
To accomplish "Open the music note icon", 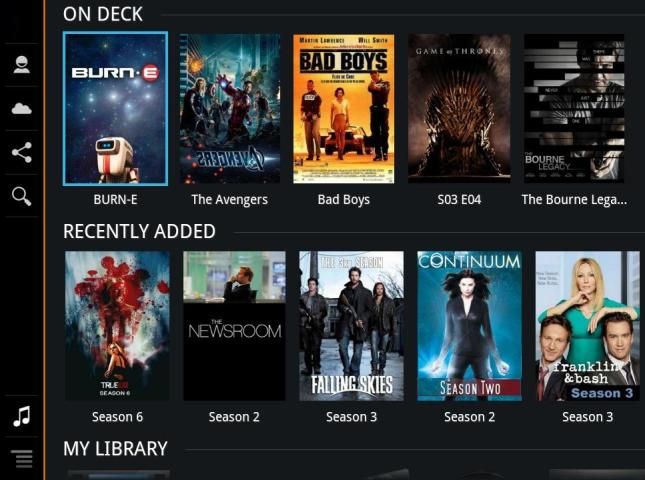I will (21, 416).
